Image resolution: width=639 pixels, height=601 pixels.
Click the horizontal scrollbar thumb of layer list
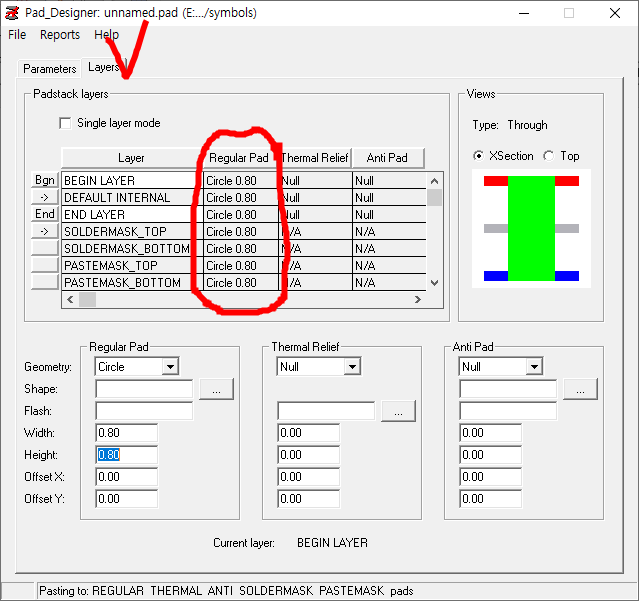pyautogui.click(x=87, y=299)
